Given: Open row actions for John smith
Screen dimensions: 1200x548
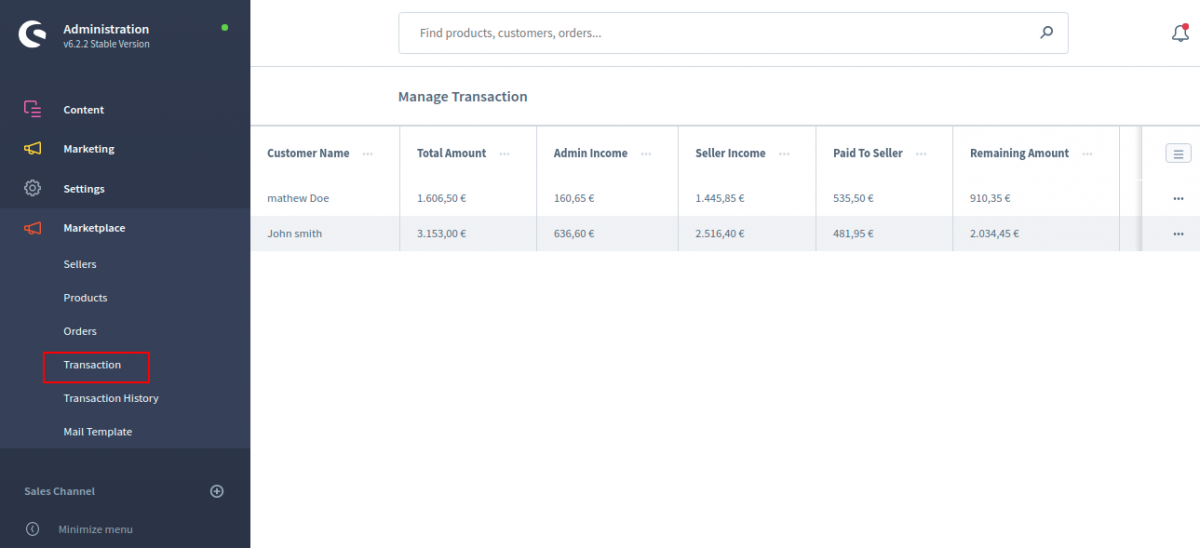Looking at the screenshot, I should coord(1178,233).
